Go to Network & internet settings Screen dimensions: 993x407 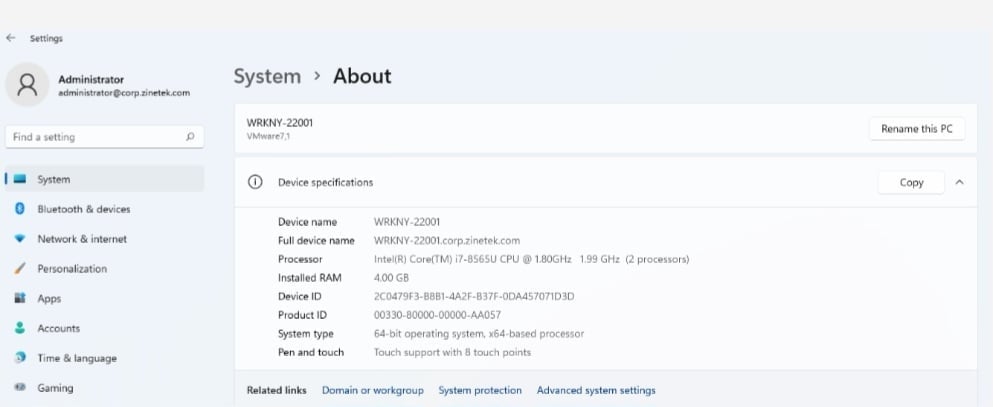pyautogui.click(x=104, y=239)
